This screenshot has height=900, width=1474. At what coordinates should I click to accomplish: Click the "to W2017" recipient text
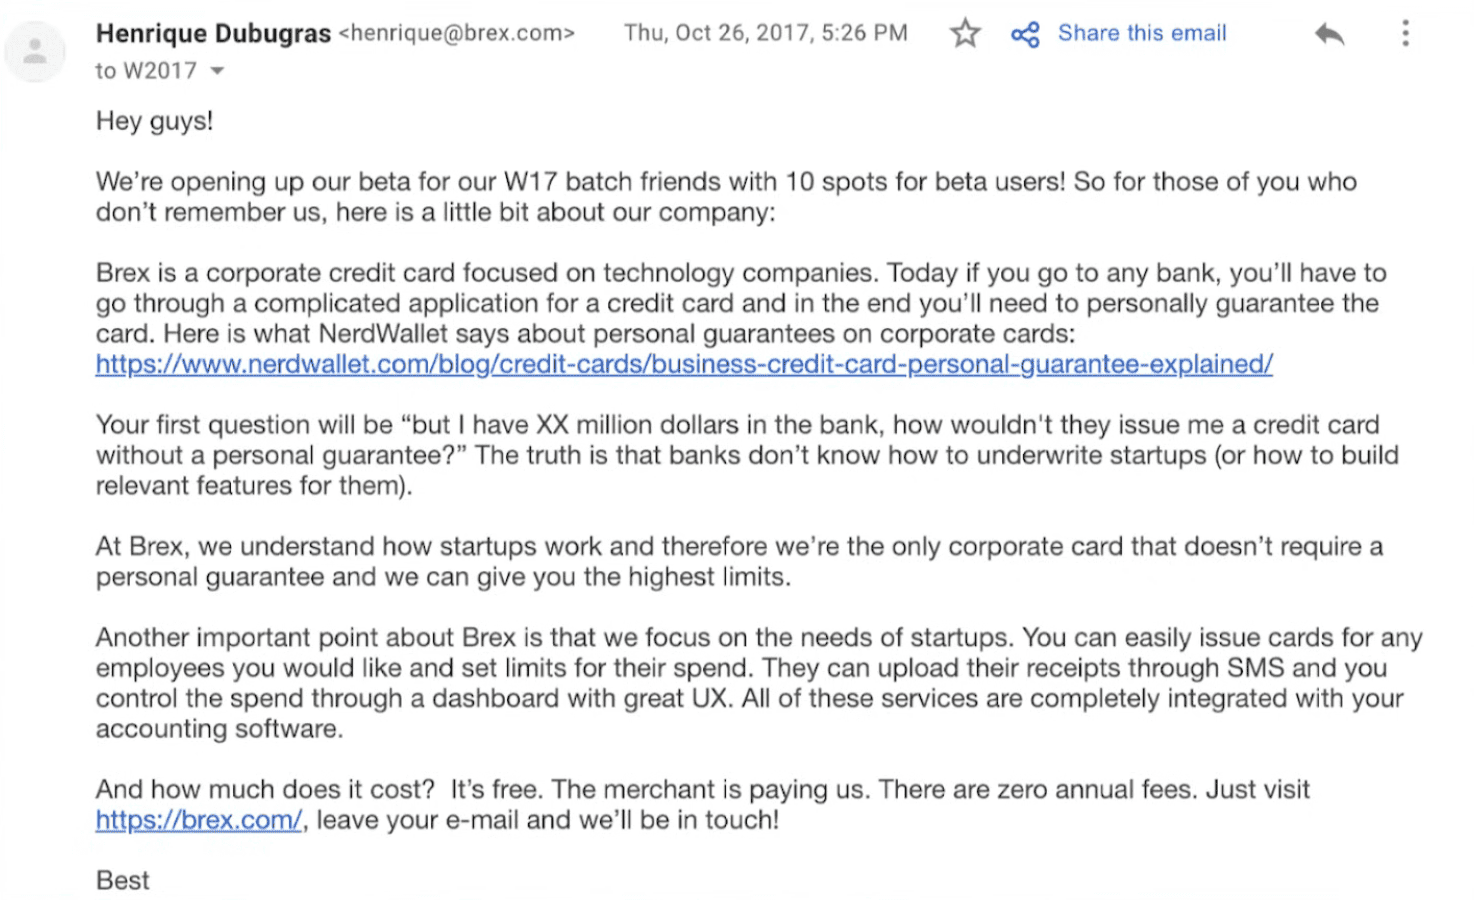(146, 71)
